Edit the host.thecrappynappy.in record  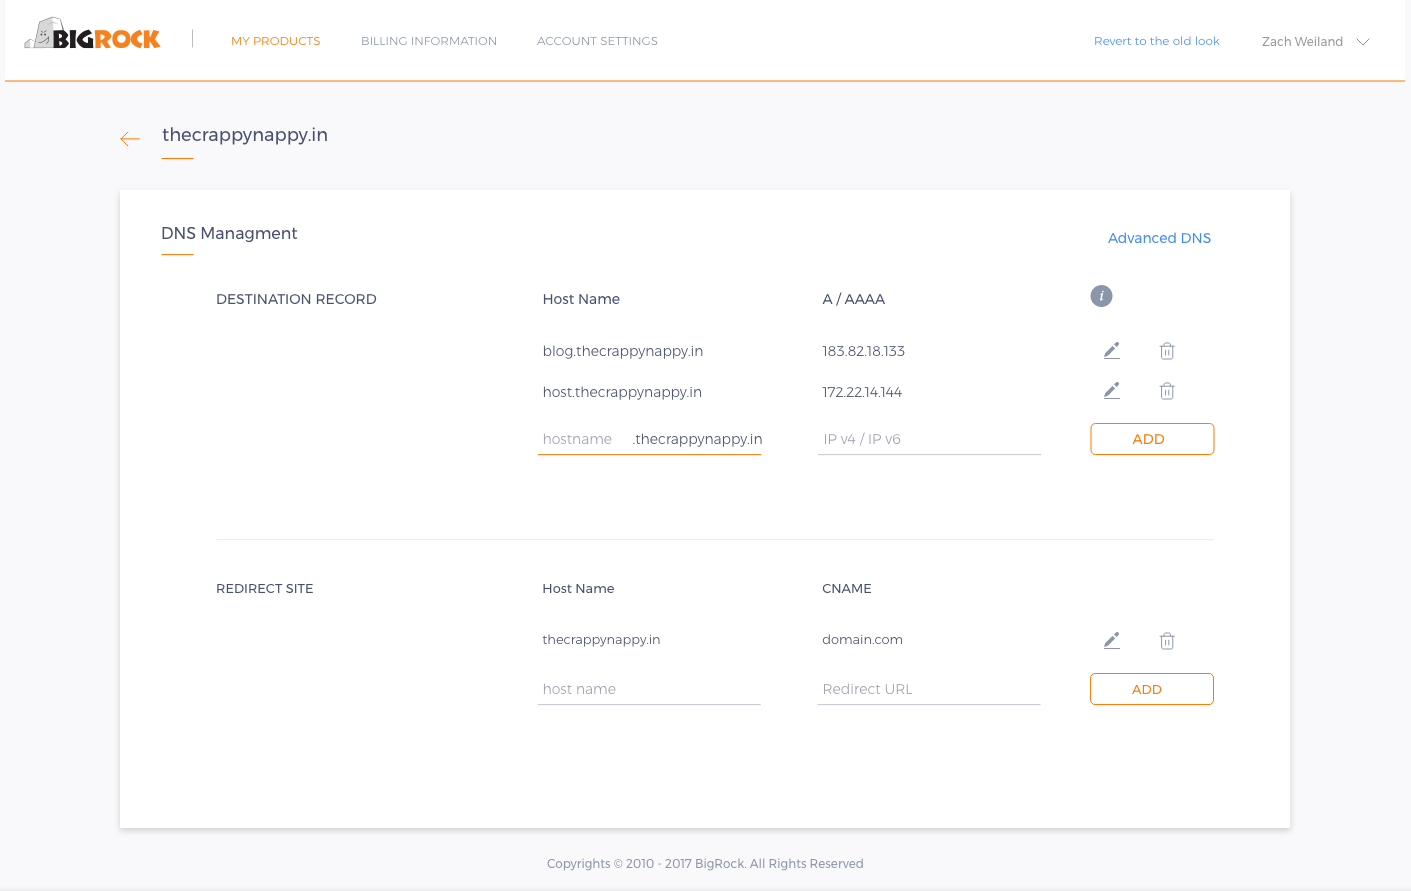[1111, 391]
